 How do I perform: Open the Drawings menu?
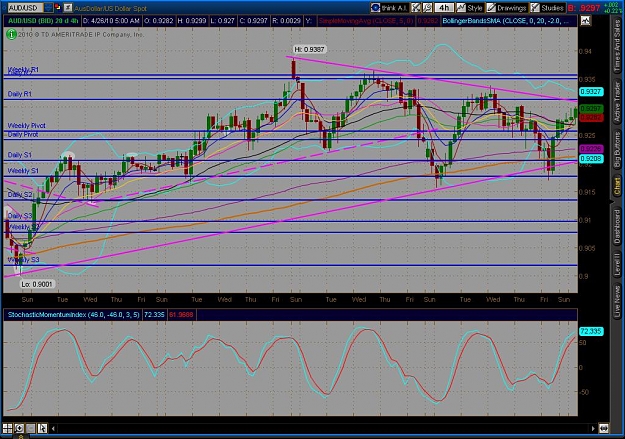[x=507, y=8]
